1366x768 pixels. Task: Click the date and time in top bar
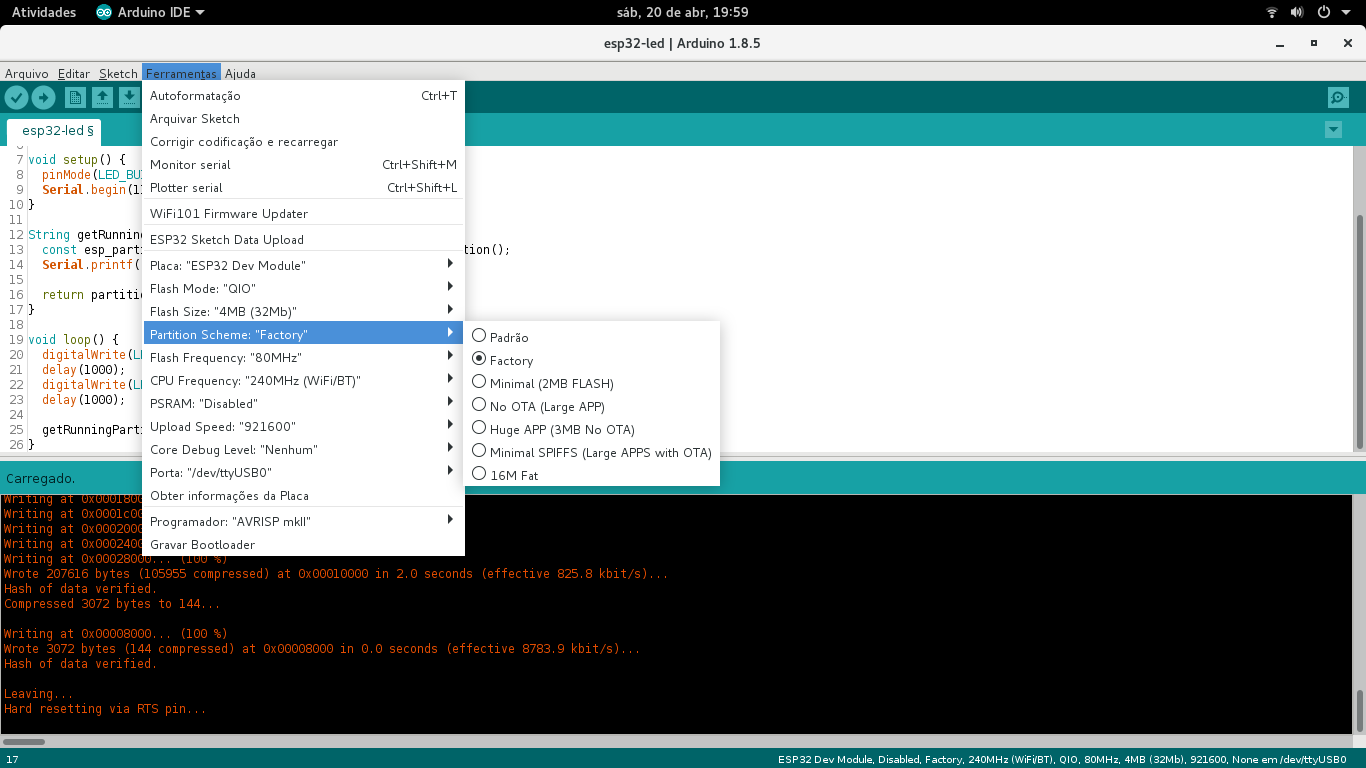click(683, 12)
